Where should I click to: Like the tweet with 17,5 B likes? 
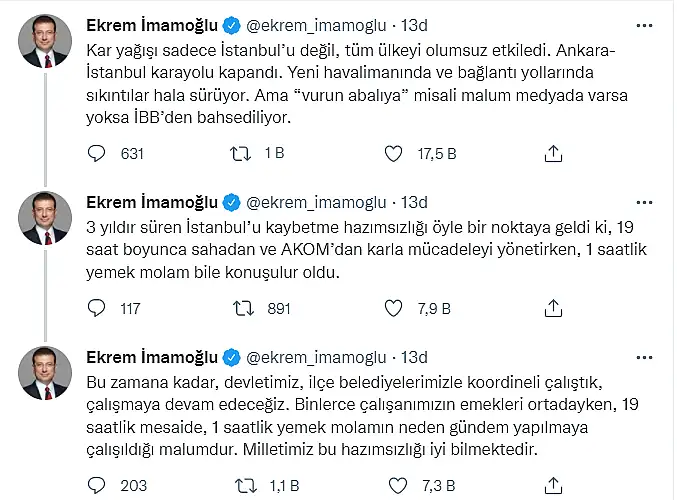pyautogui.click(x=393, y=154)
